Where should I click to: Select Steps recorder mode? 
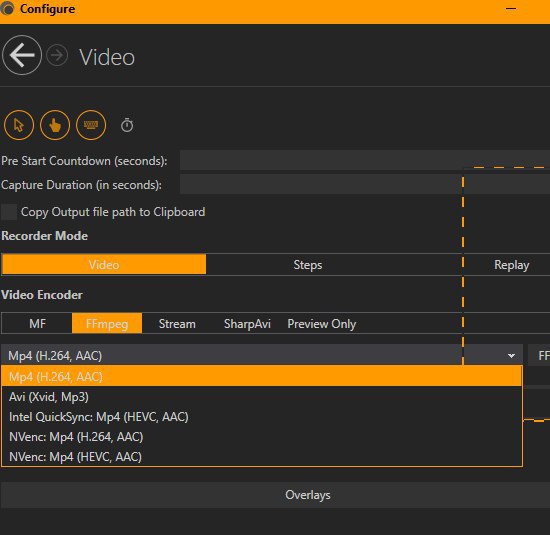click(x=308, y=265)
